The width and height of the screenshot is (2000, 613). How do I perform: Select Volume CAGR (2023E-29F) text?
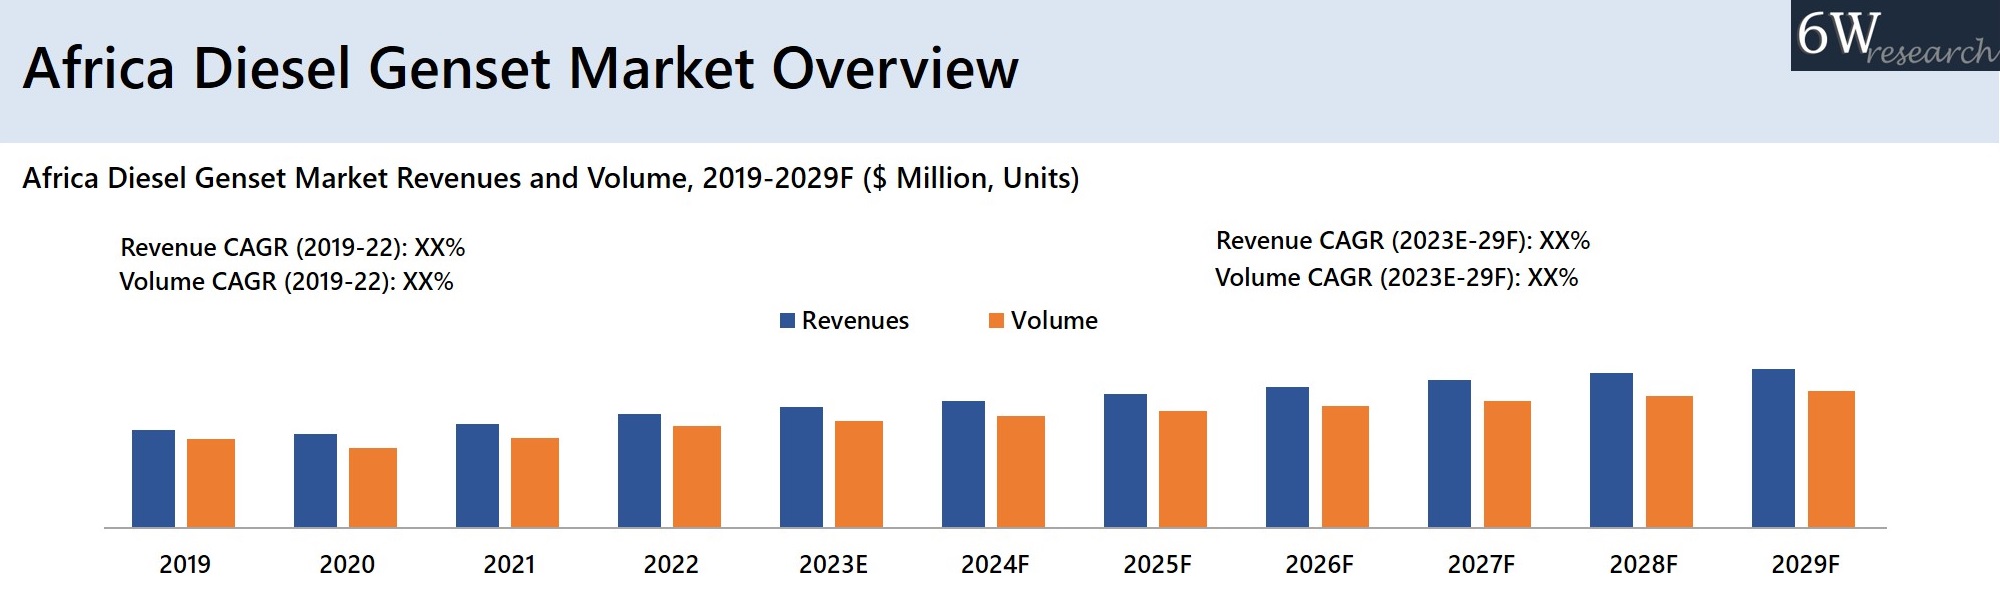1397,277
